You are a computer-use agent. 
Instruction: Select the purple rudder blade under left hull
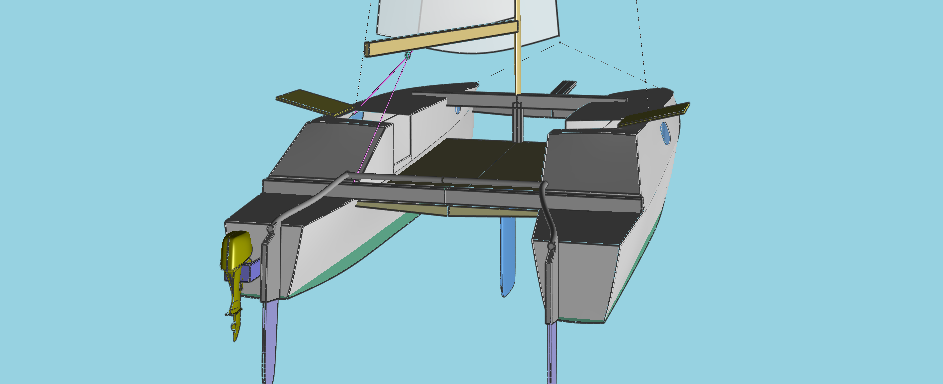pos(271,341)
